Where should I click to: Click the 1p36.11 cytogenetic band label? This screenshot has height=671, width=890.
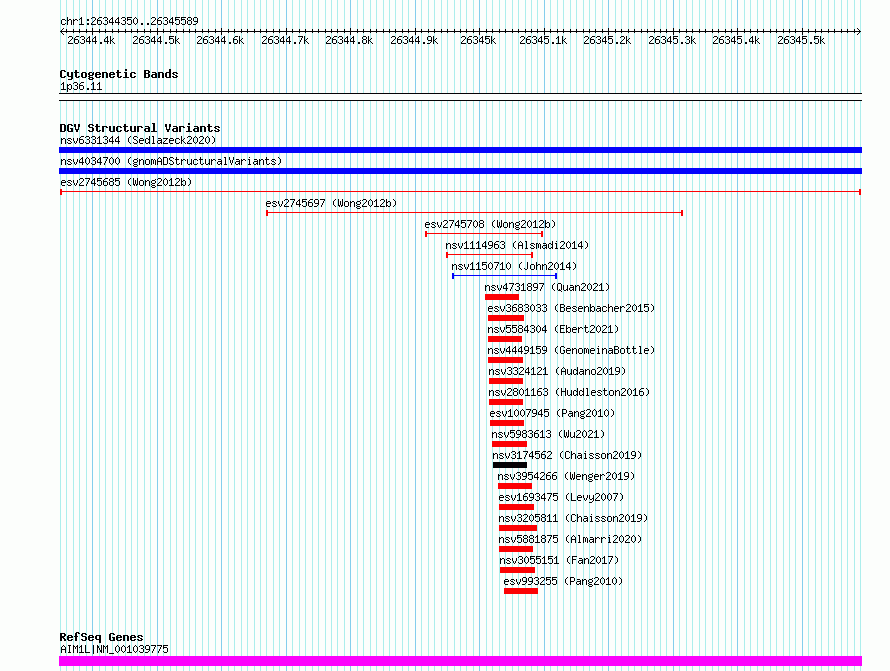[x=81, y=86]
